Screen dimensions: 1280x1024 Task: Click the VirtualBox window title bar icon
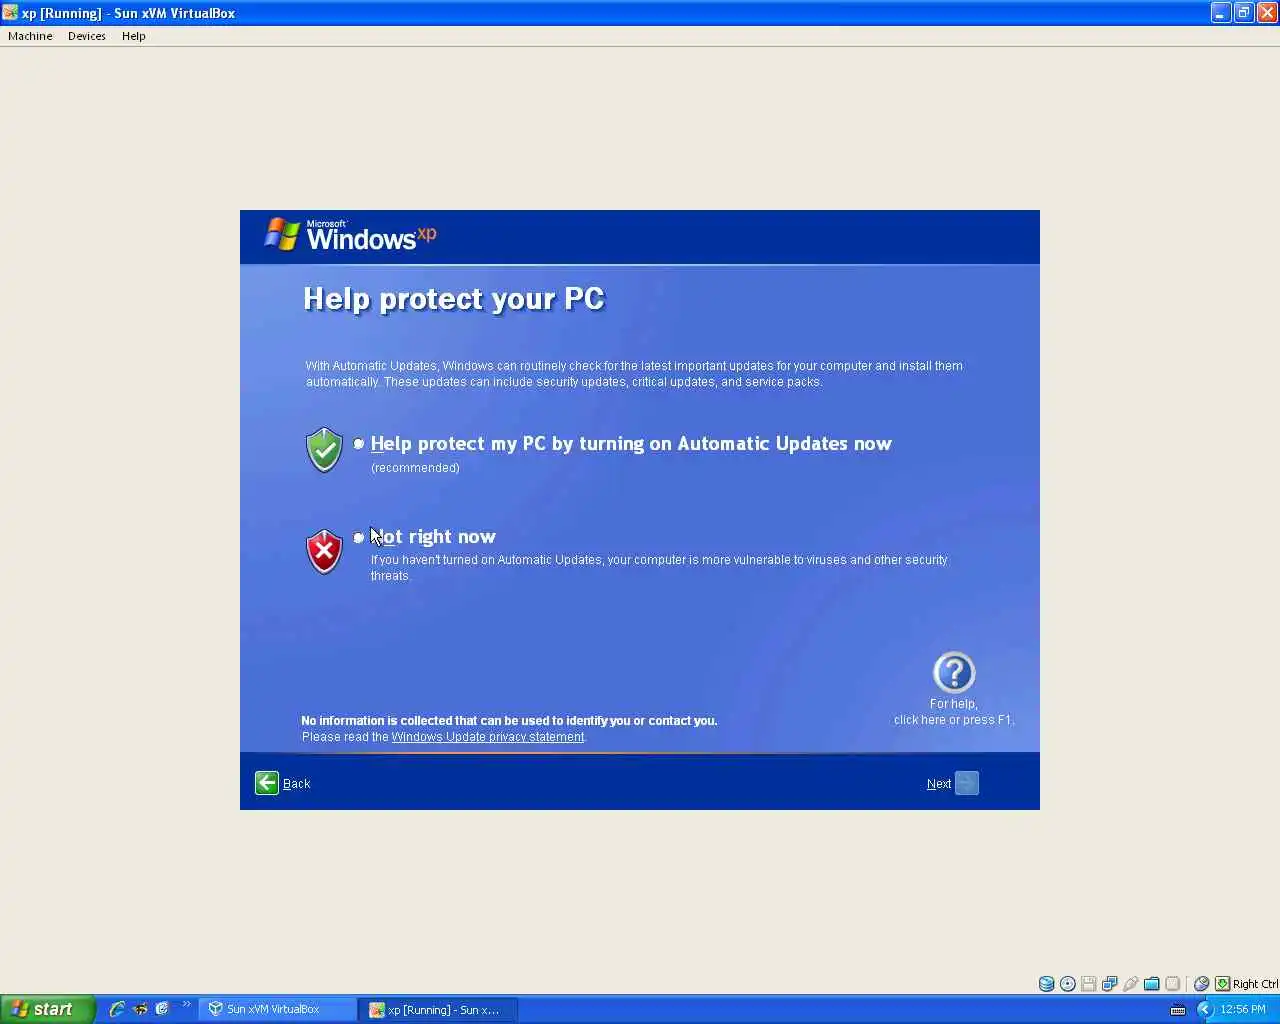click(10, 13)
